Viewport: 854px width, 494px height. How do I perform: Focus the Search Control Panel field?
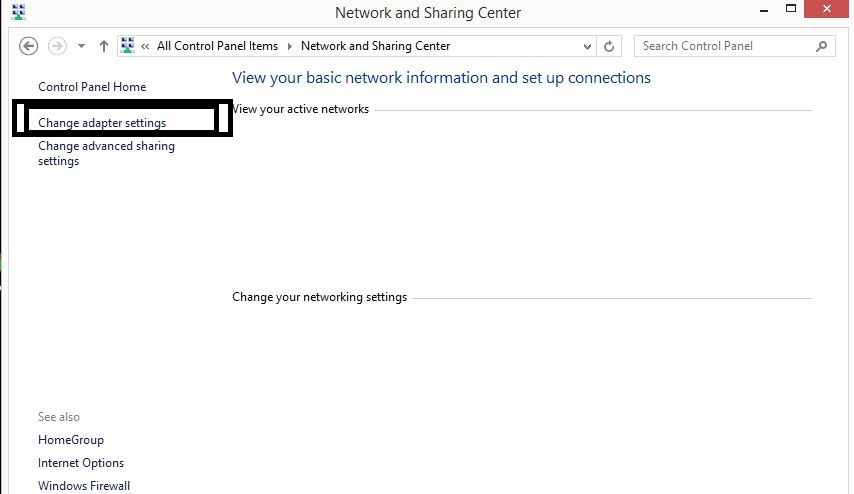tap(727, 46)
